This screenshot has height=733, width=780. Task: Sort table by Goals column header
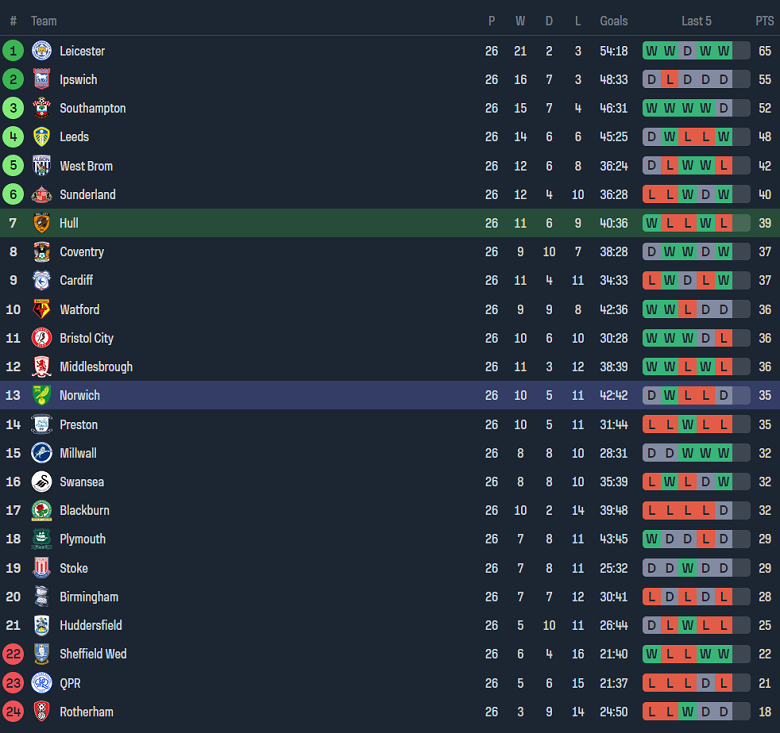(614, 21)
